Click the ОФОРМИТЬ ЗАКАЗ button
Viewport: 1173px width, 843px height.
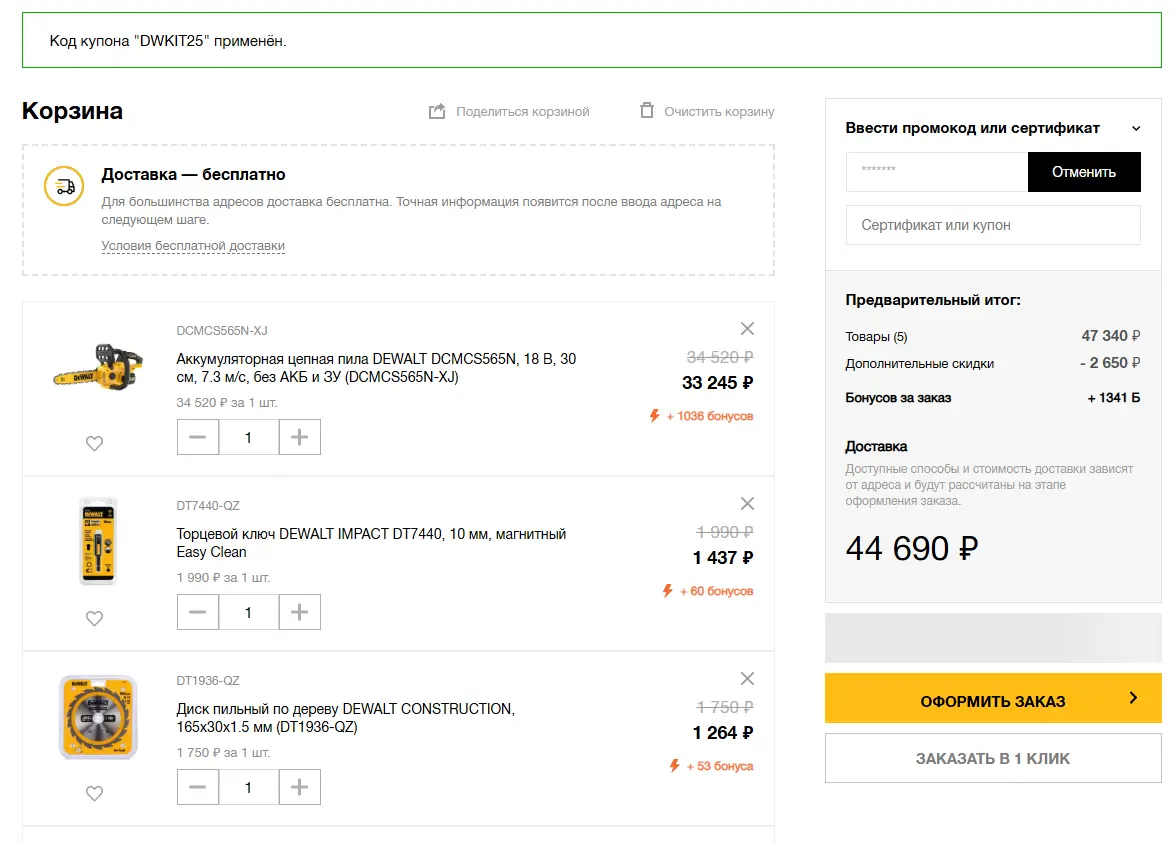click(x=993, y=698)
